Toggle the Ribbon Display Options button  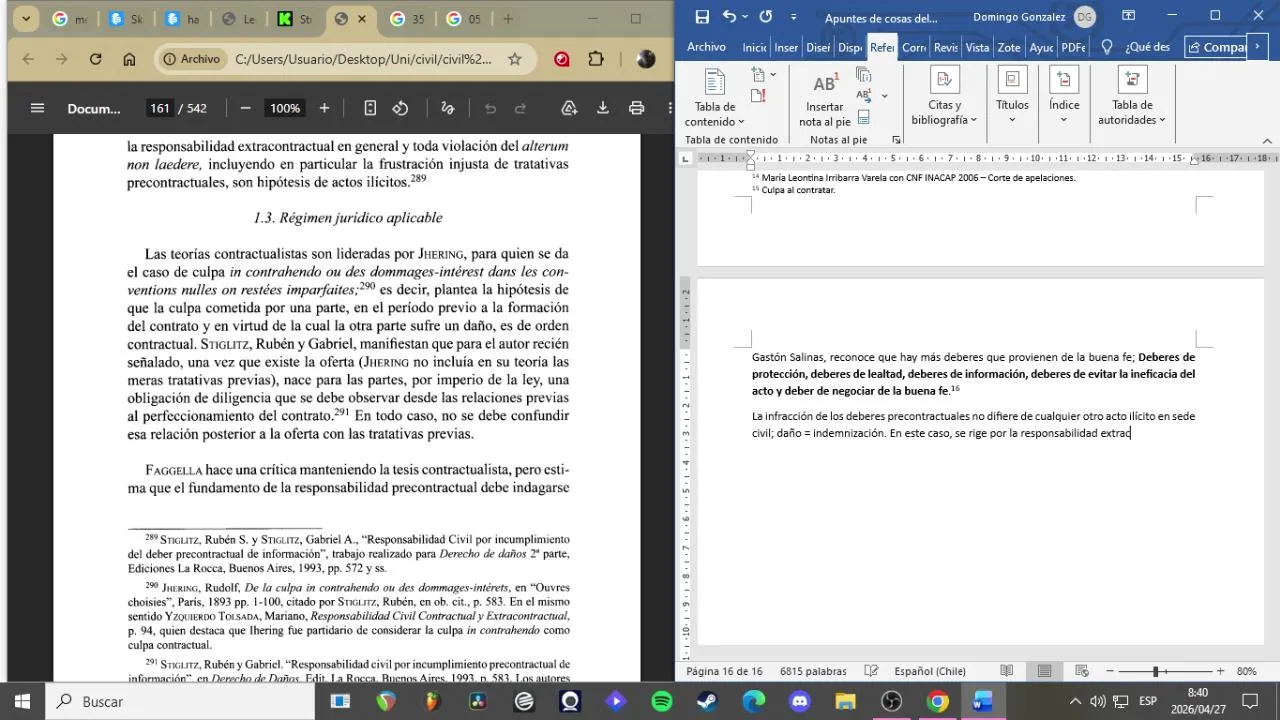point(1128,16)
